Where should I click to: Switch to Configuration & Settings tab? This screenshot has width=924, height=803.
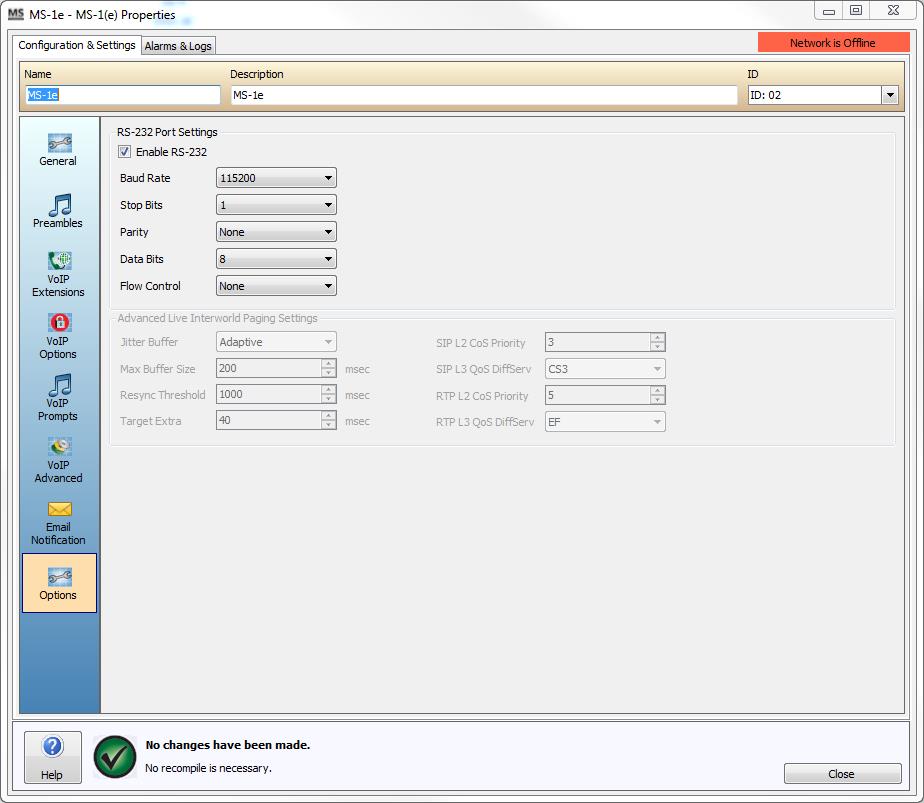click(x=77, y=45)
